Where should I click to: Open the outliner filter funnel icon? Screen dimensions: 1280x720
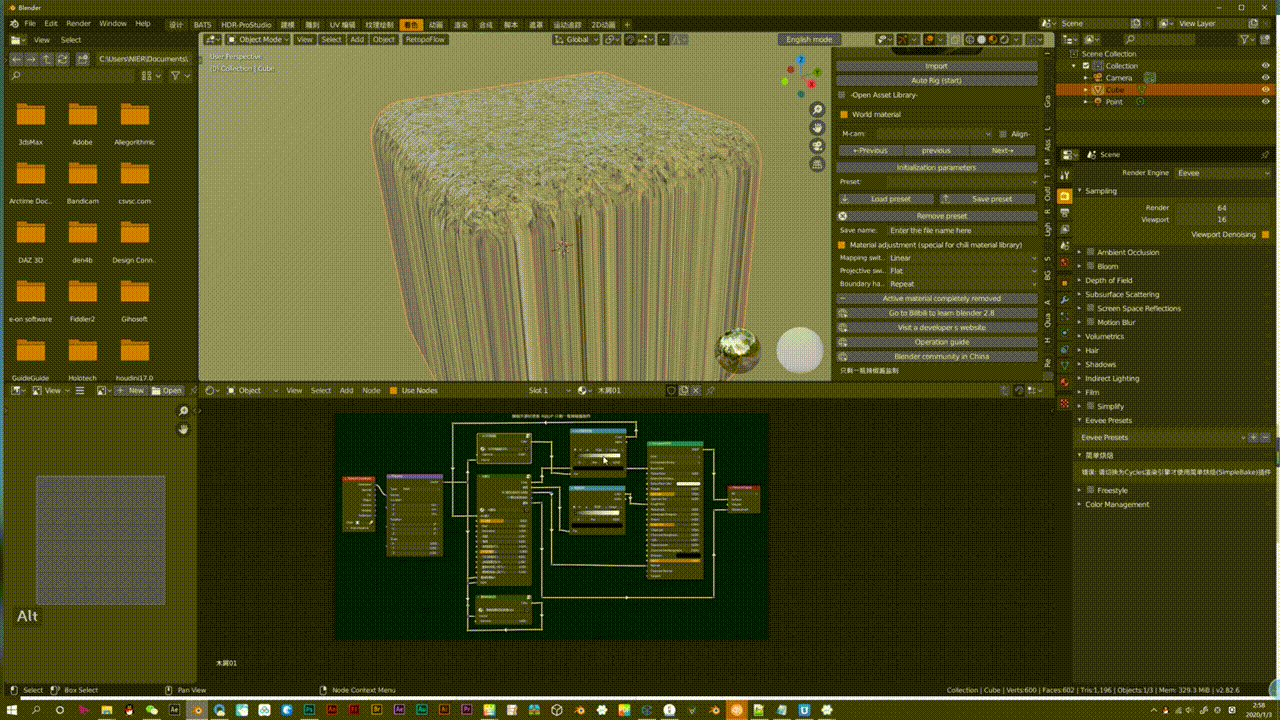click(x=1245, y=39)
